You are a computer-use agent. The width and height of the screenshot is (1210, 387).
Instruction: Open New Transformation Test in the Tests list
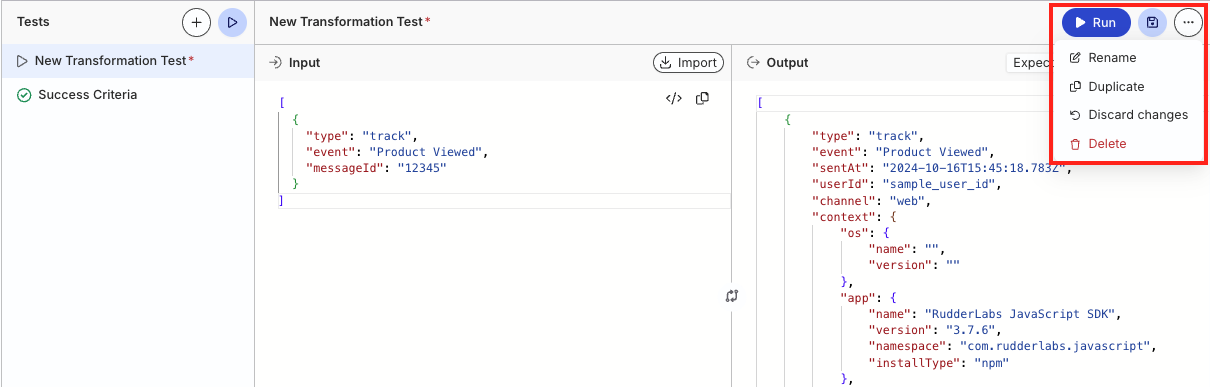pyautogui.click(x=127, y=61)
